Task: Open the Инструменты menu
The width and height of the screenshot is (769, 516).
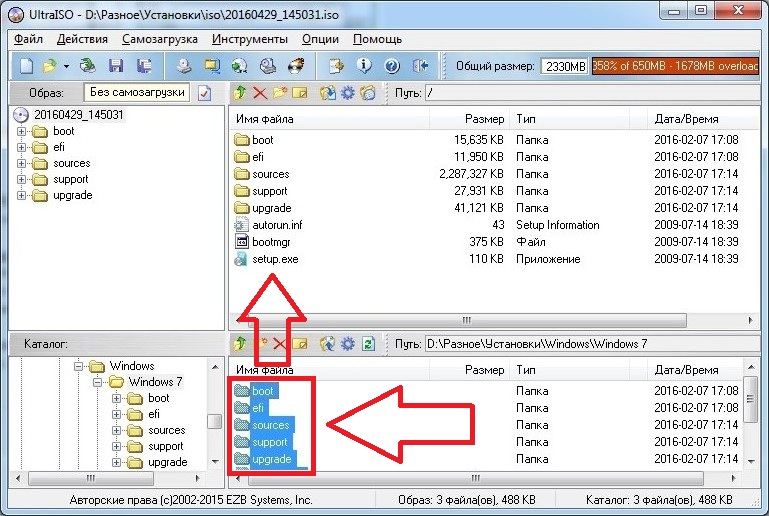Action: (250, 39)
